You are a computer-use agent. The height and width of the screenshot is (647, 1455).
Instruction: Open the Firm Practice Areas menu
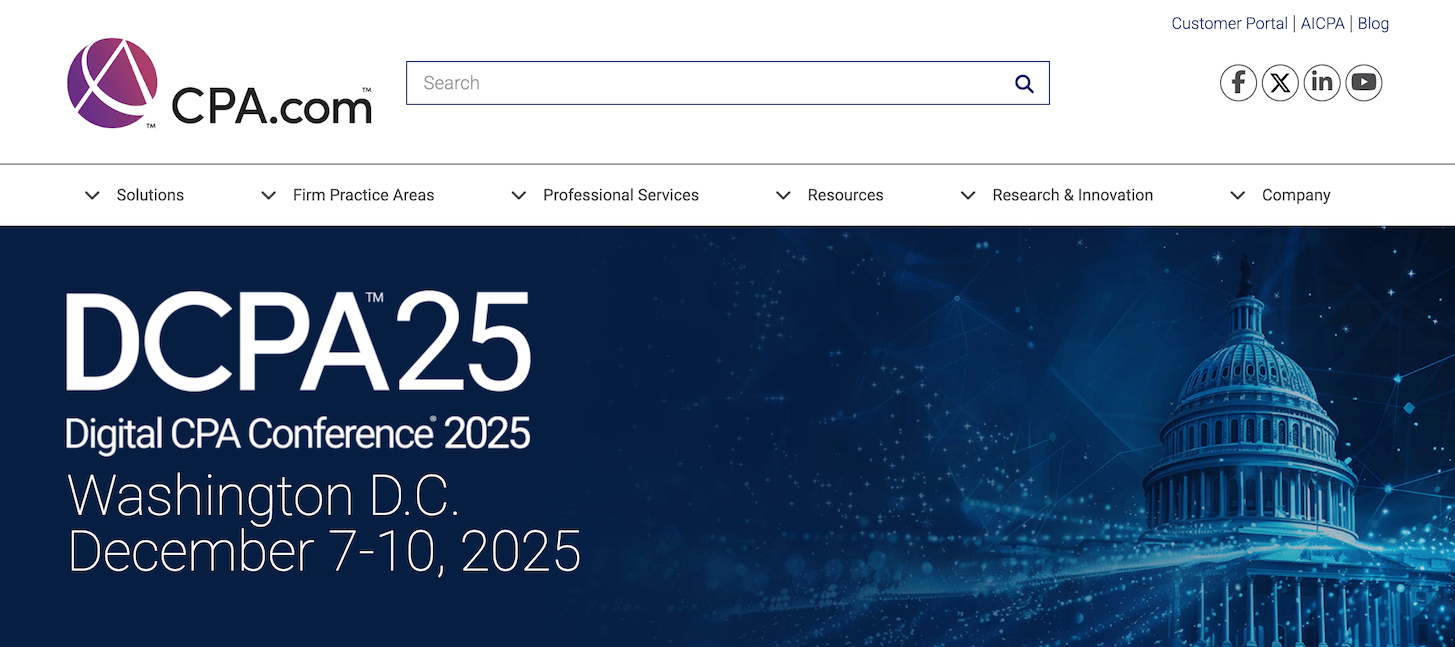click(x=364, y=195)
